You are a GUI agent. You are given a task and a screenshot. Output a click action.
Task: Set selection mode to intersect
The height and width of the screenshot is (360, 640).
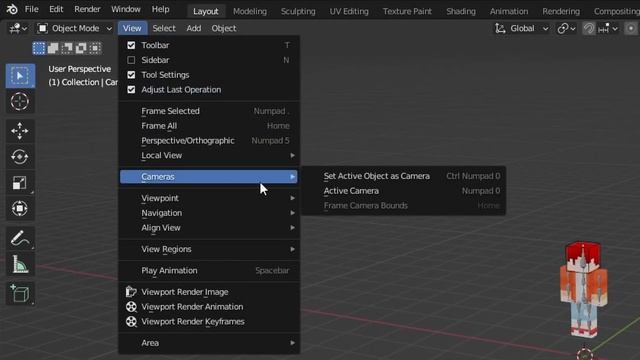click(95, 48)
